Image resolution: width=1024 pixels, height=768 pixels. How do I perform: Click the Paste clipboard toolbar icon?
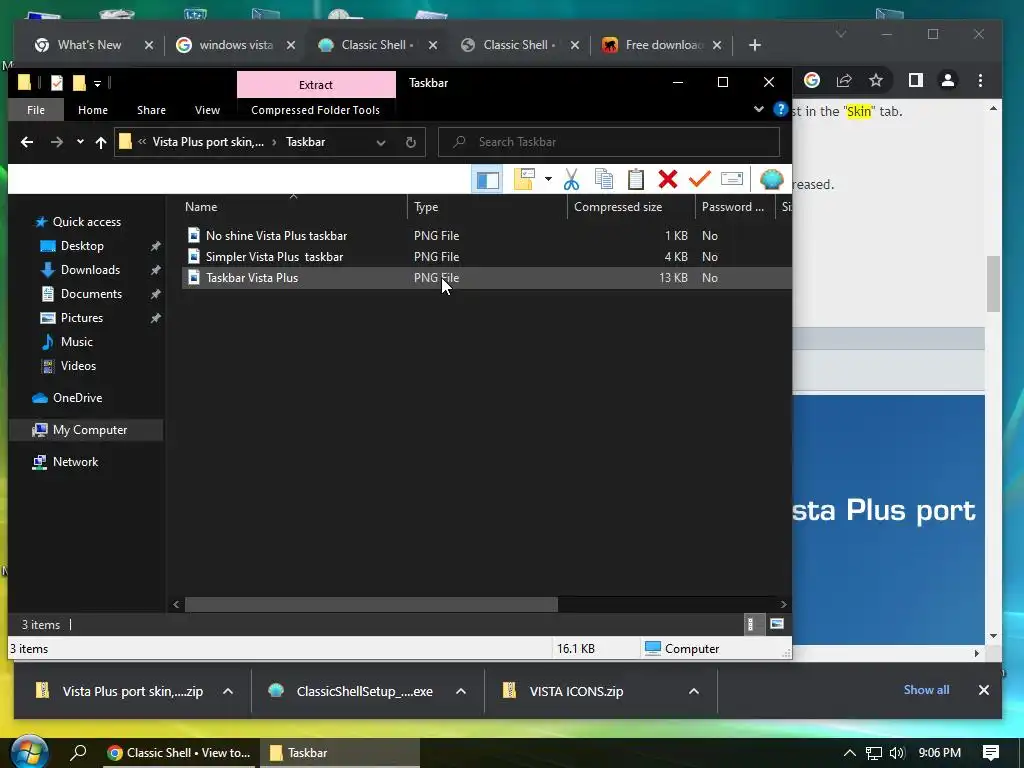[635, 179]
